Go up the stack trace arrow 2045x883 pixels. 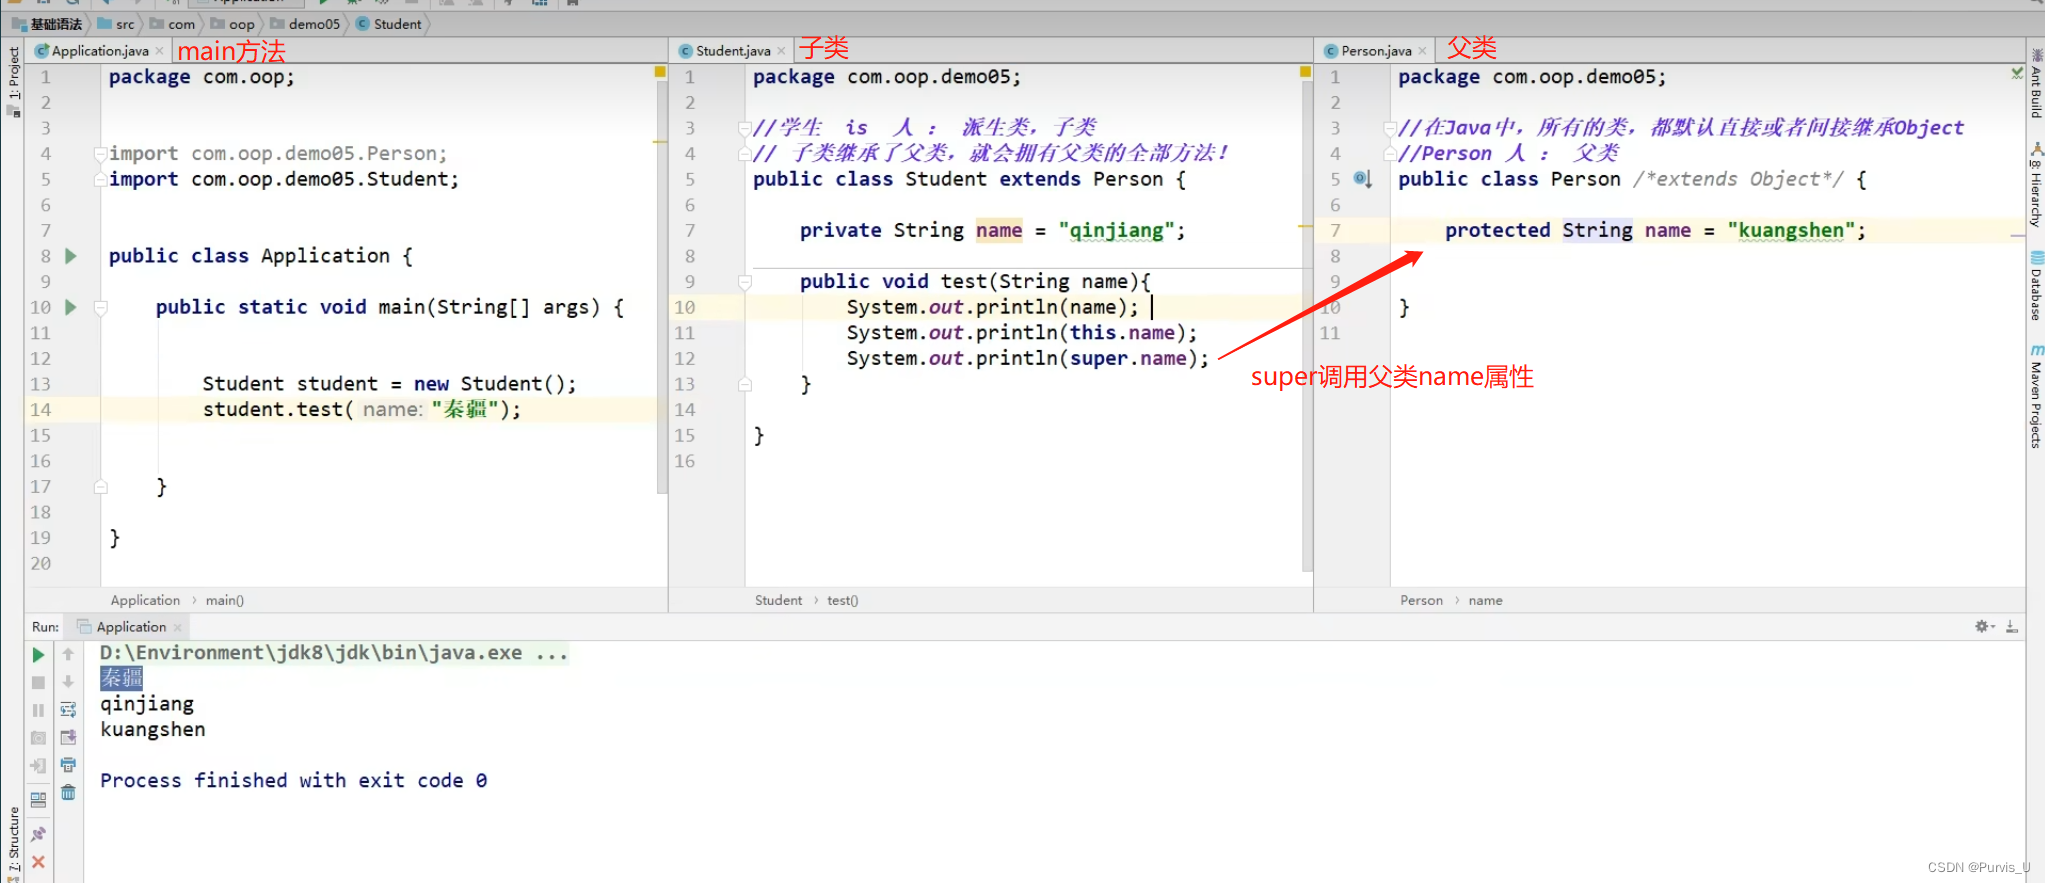pos(68,655)
